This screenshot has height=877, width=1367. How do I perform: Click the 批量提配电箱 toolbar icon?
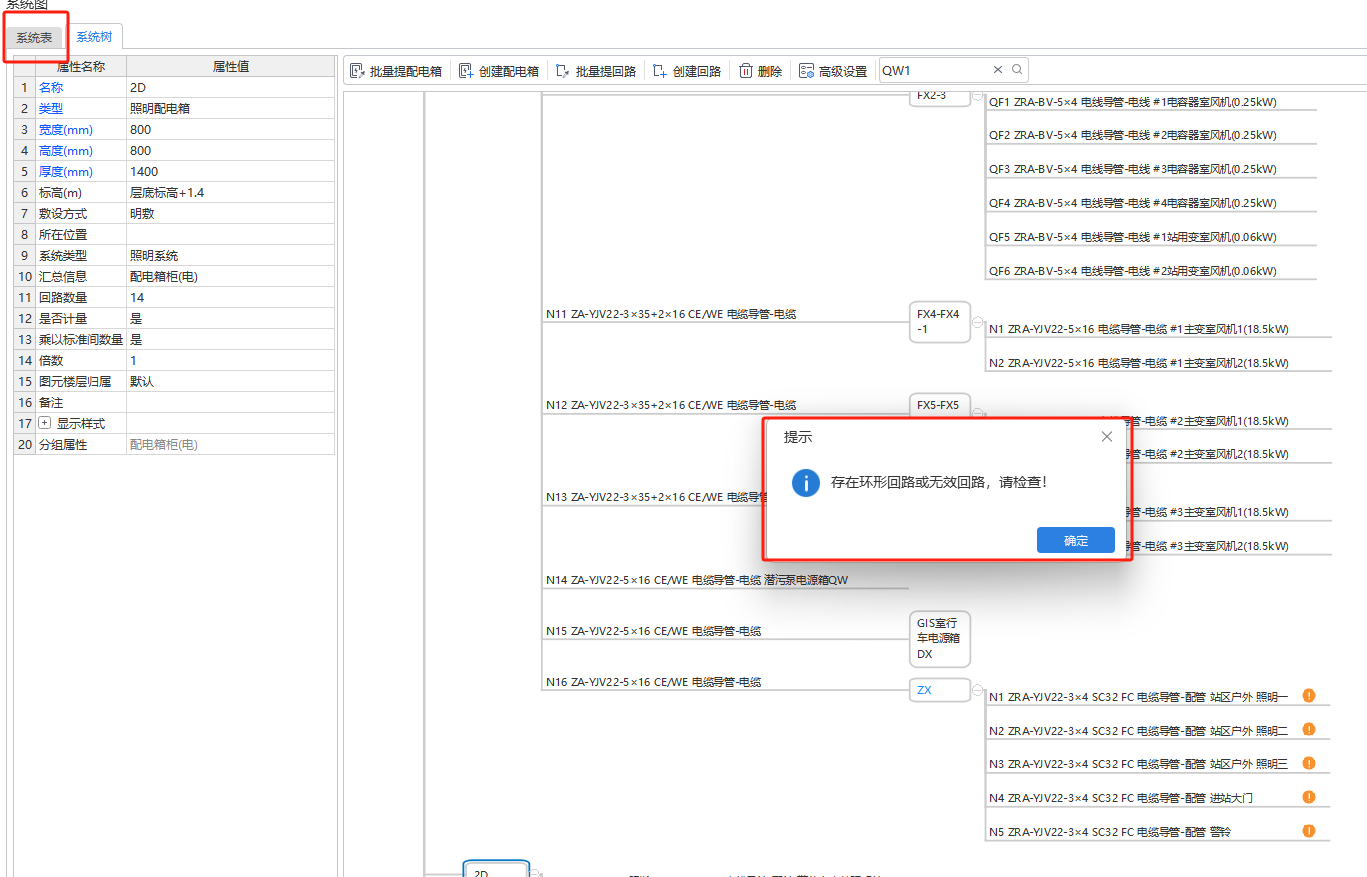(x=357, y=71)
